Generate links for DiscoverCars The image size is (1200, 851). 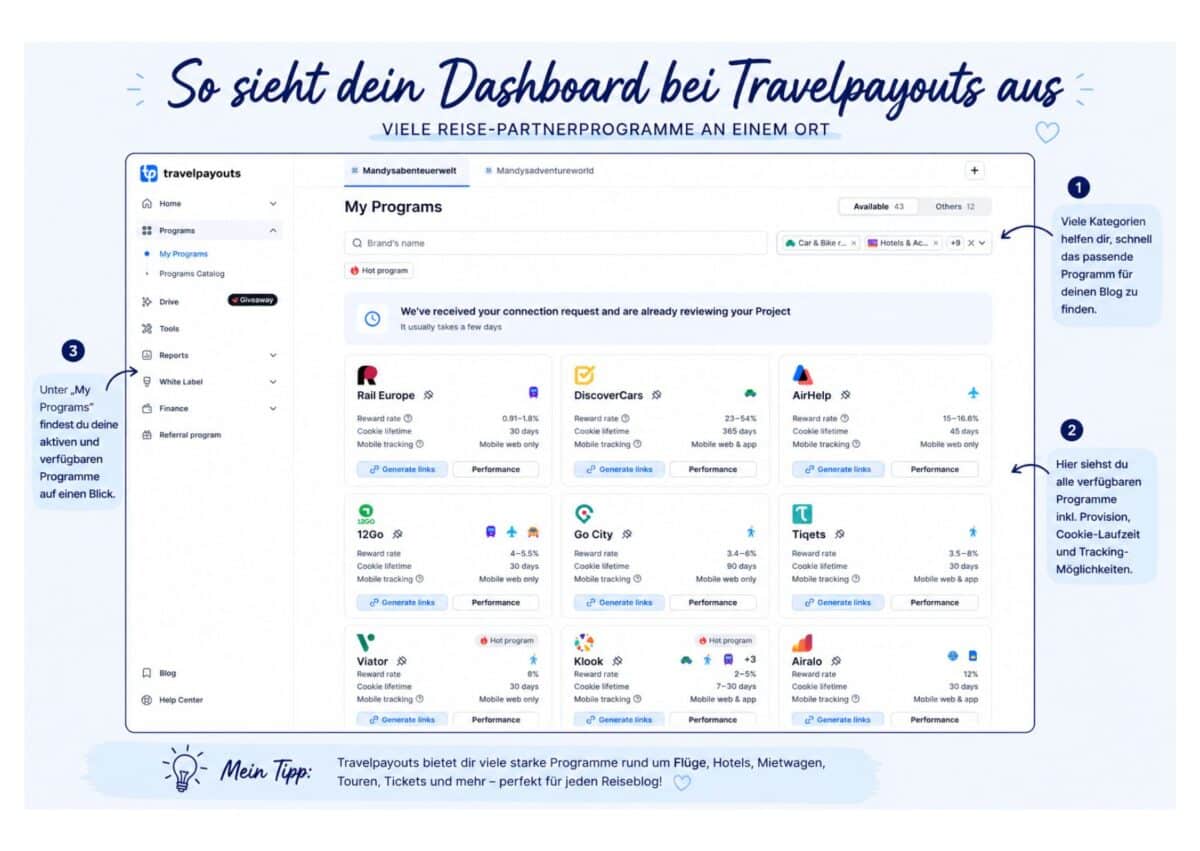coord(619,469)
